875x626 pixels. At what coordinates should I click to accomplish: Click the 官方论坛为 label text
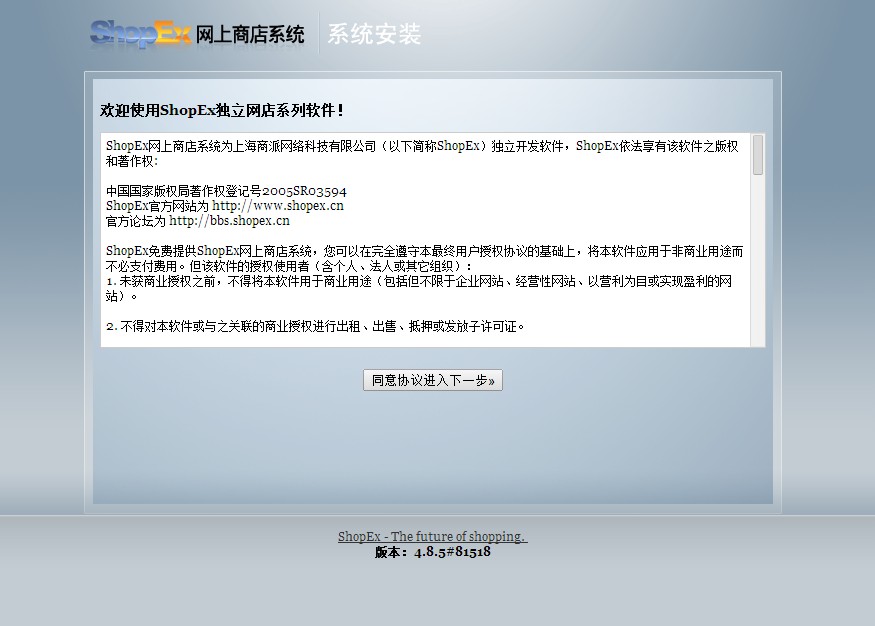136,221
